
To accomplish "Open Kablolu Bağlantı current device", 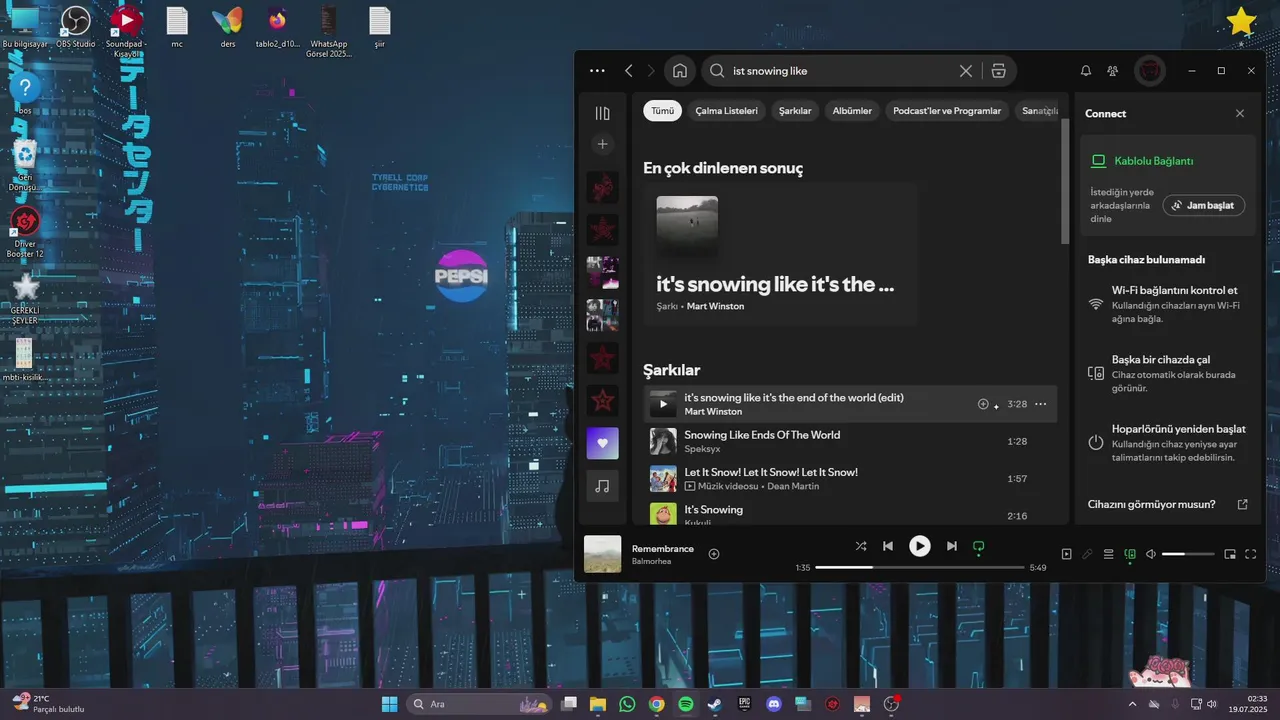I will 1153,161.
